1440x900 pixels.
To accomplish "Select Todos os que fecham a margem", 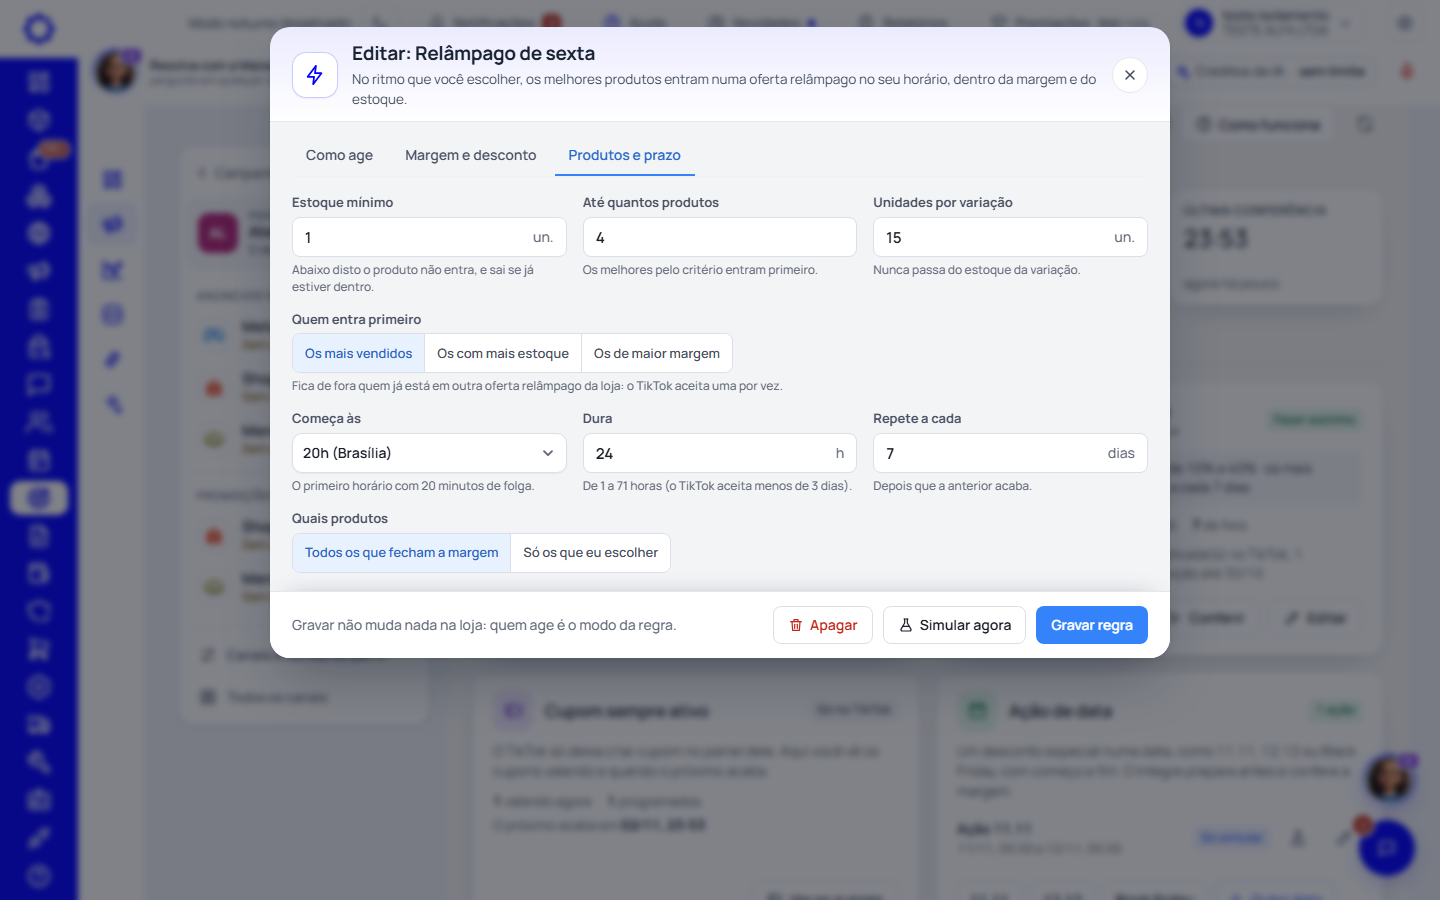I will click(401, 553).
